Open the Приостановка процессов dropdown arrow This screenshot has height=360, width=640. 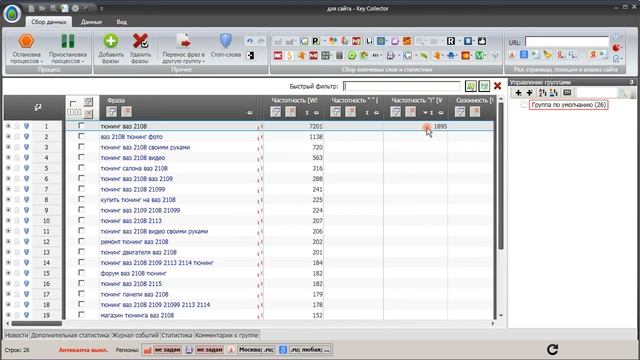[x=83, y=62]
